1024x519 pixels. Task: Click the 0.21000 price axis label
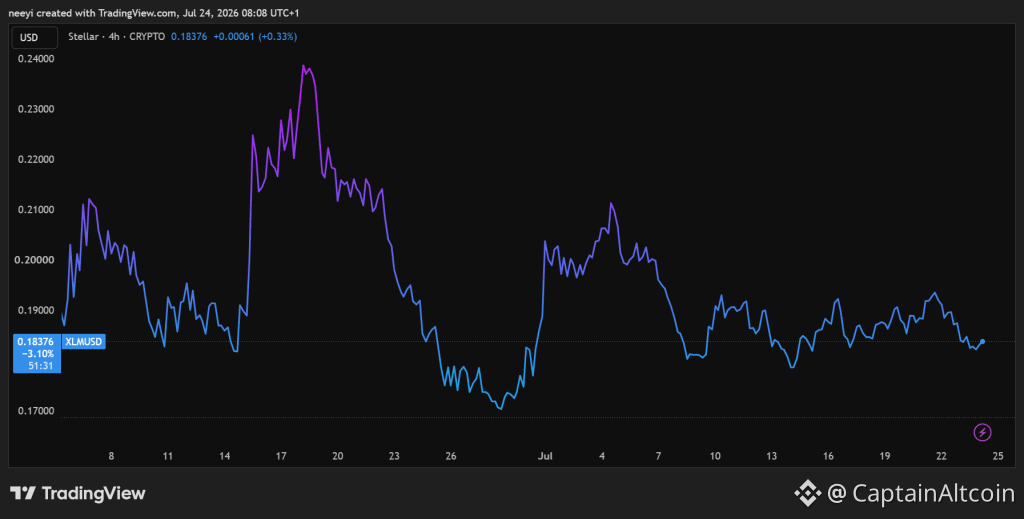pyautogui.click(x=36, y=210)
